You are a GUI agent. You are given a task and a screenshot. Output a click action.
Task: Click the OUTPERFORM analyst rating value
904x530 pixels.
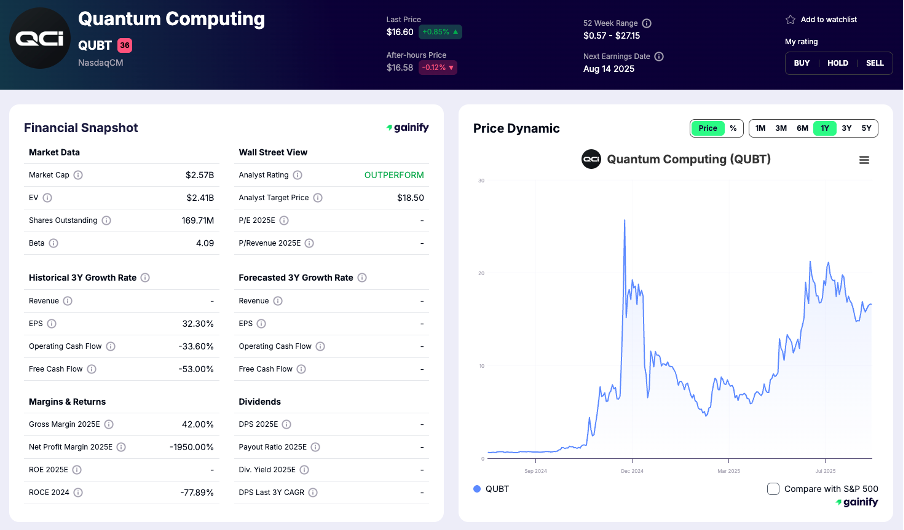pyautogui.click(x=394, y=175)
